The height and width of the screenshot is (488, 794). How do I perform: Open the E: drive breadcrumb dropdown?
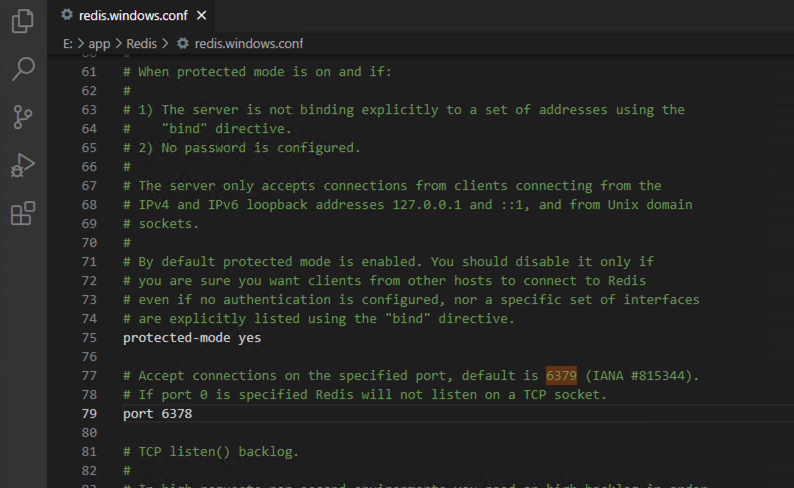point(68,44)
